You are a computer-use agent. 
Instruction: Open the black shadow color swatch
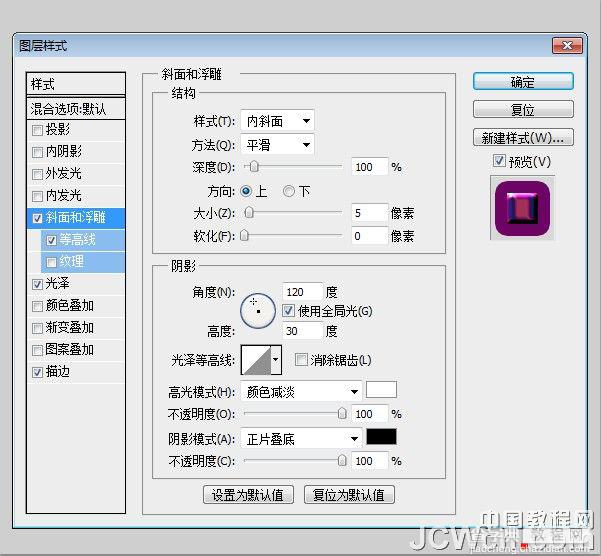coord(381,437)
